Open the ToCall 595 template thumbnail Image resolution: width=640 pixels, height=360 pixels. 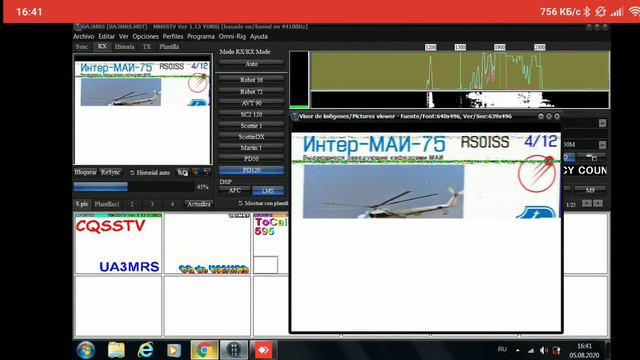click(x=271, y=243)
